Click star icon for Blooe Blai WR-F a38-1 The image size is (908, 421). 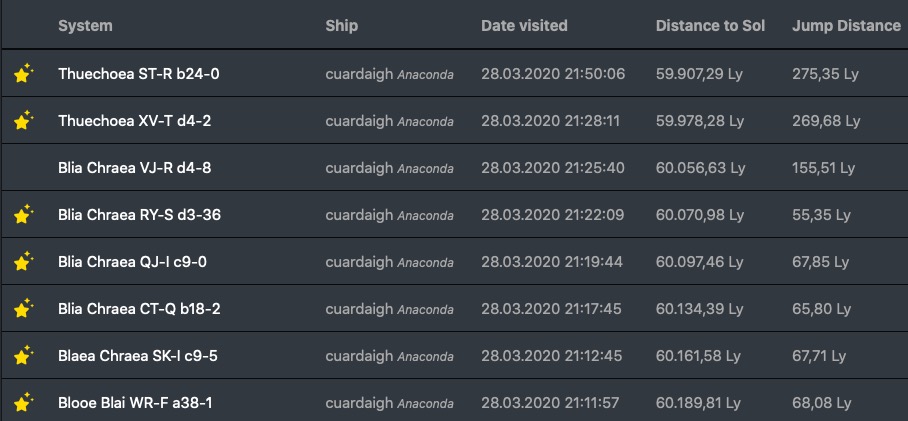coord(23,402)
